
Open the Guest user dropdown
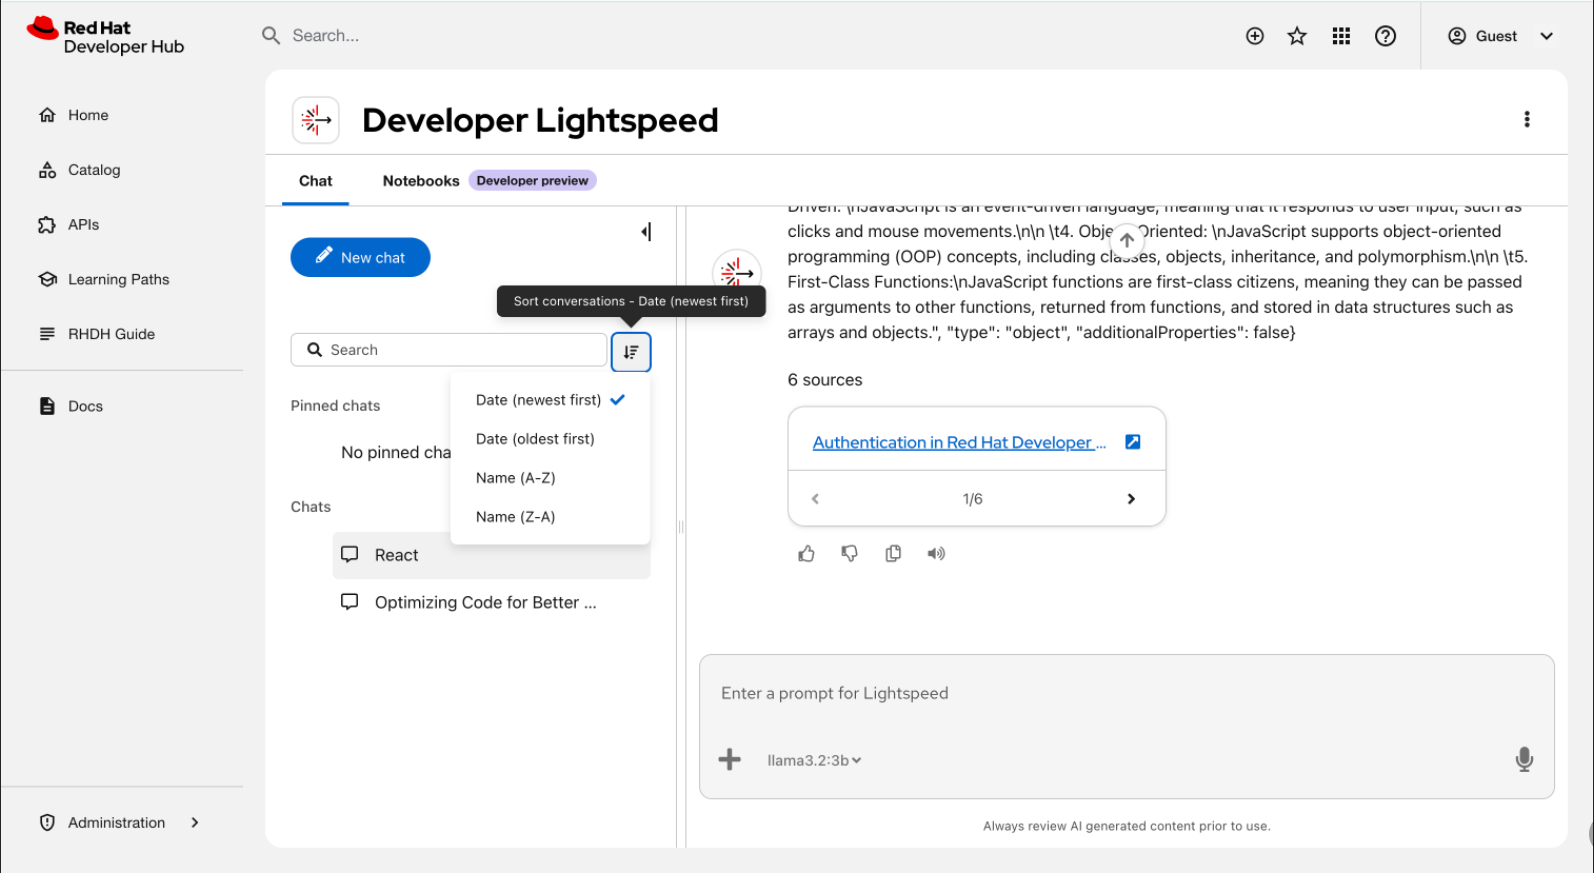pyautogui.click(x=1501, y=36)
